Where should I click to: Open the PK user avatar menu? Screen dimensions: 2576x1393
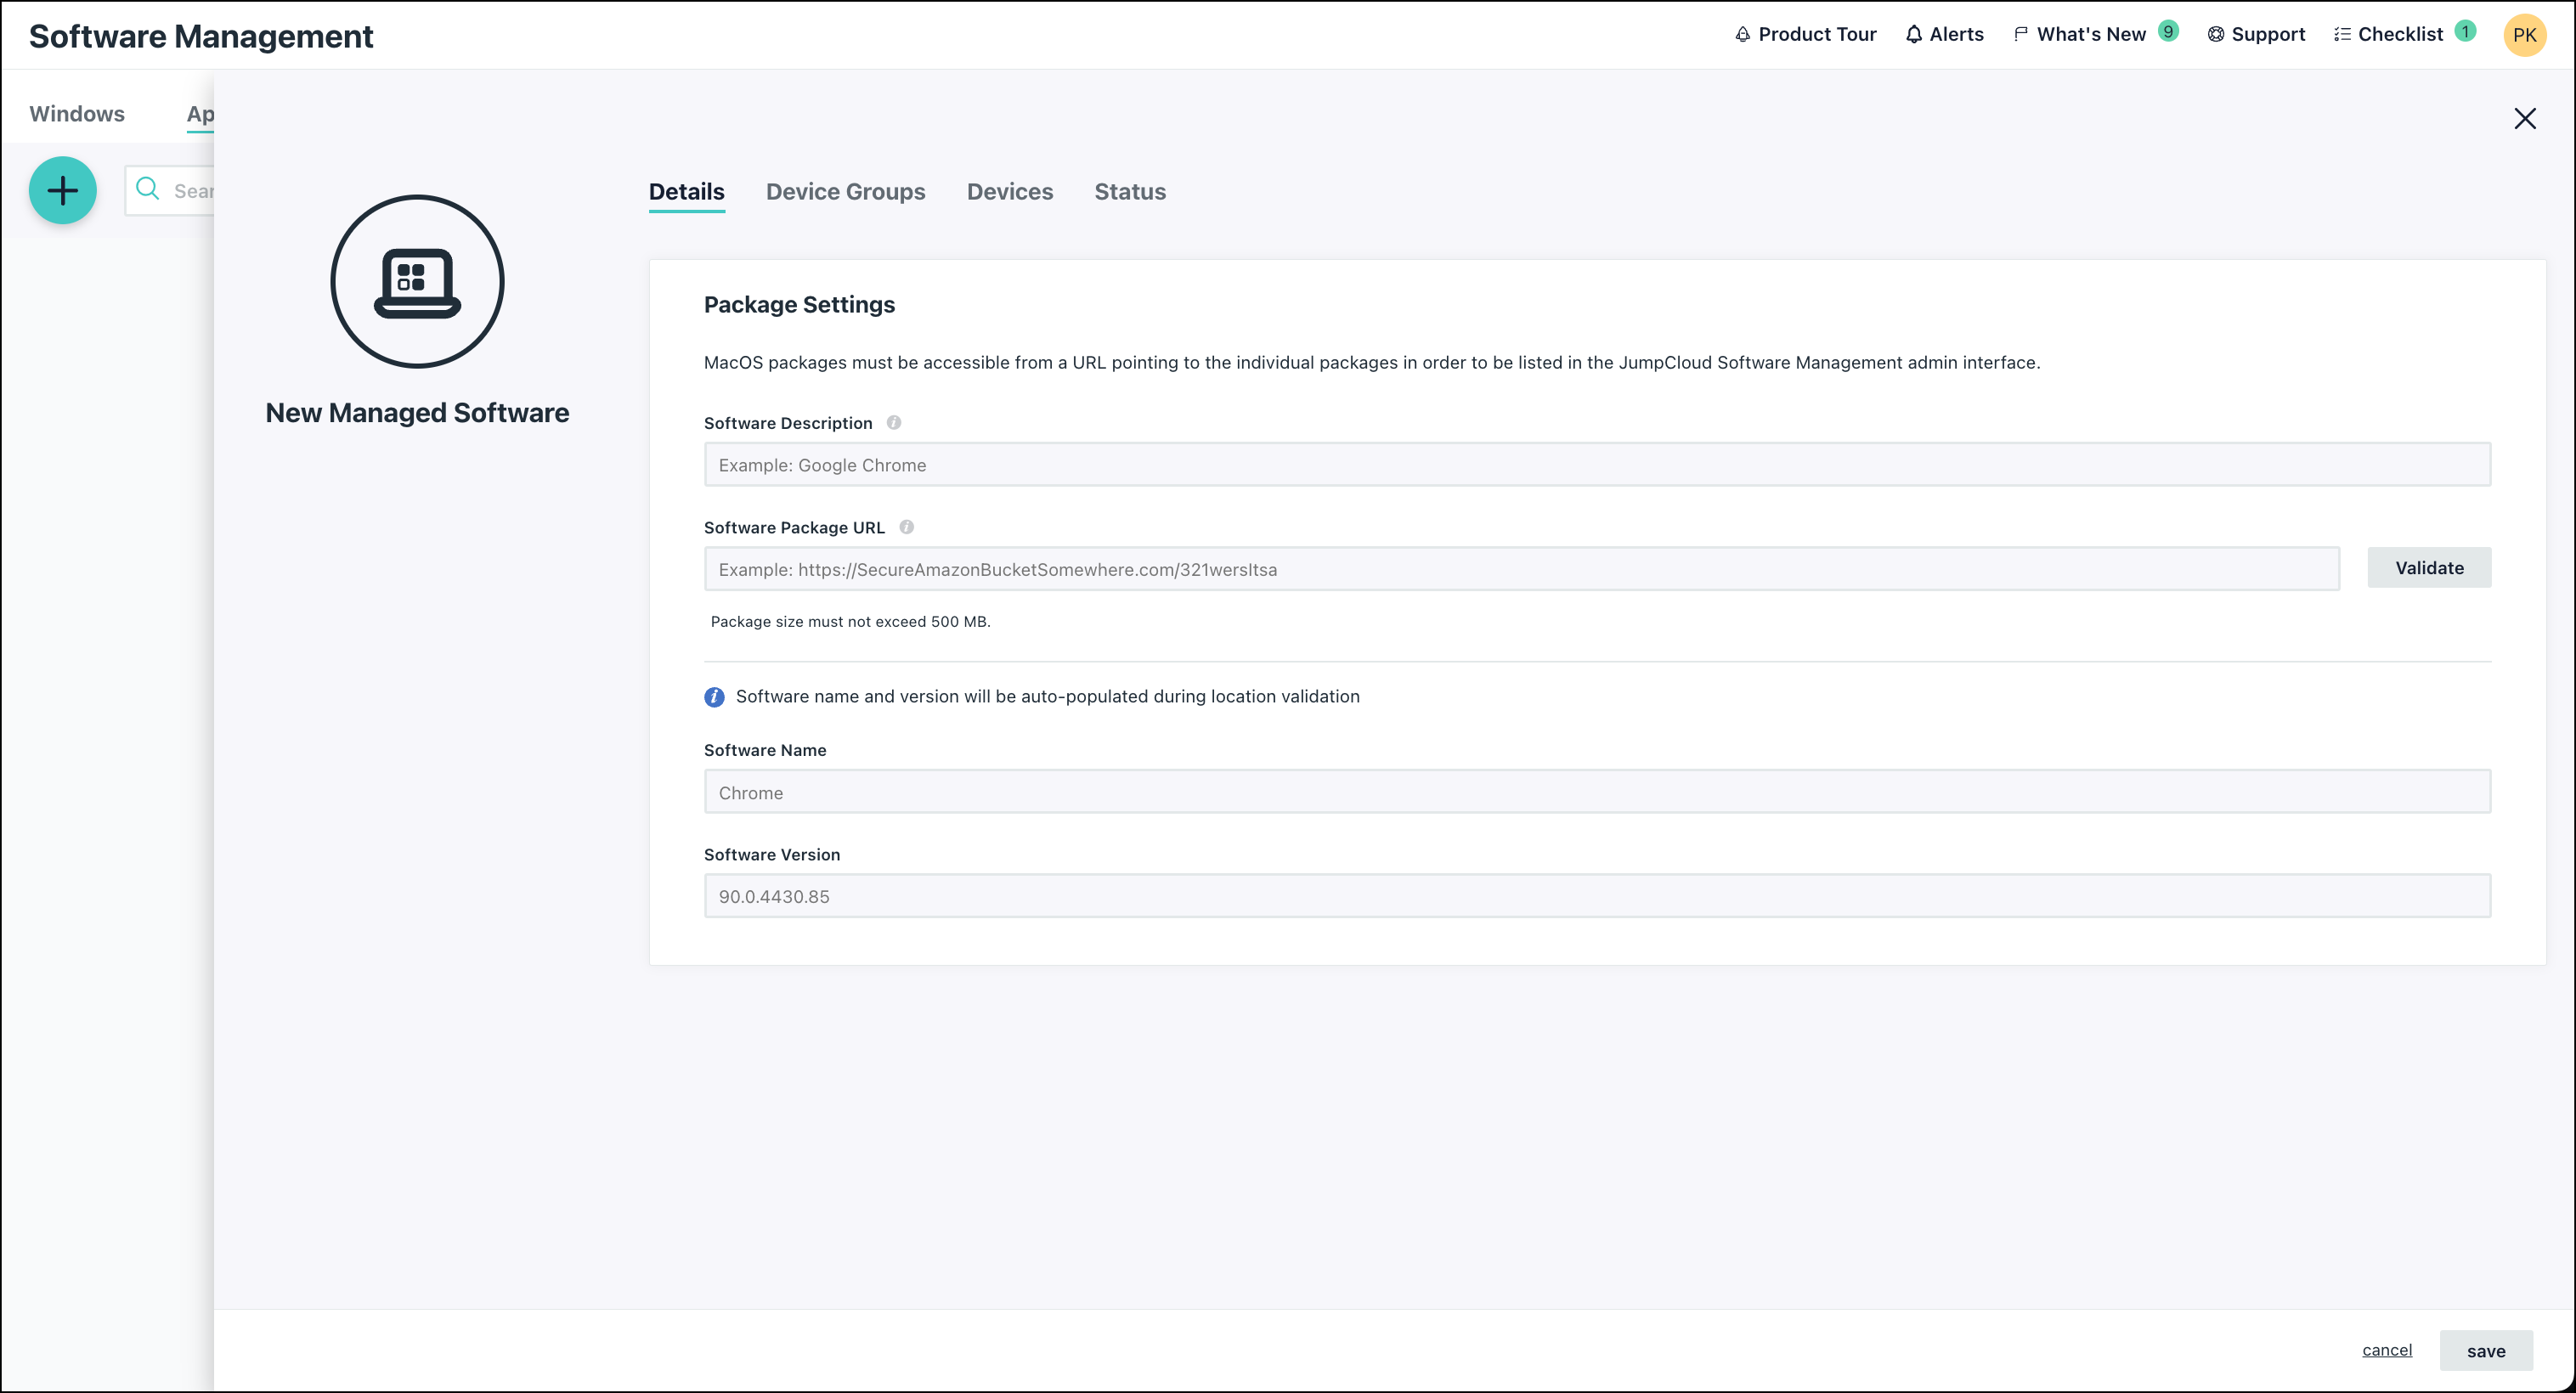(2524, 35)
